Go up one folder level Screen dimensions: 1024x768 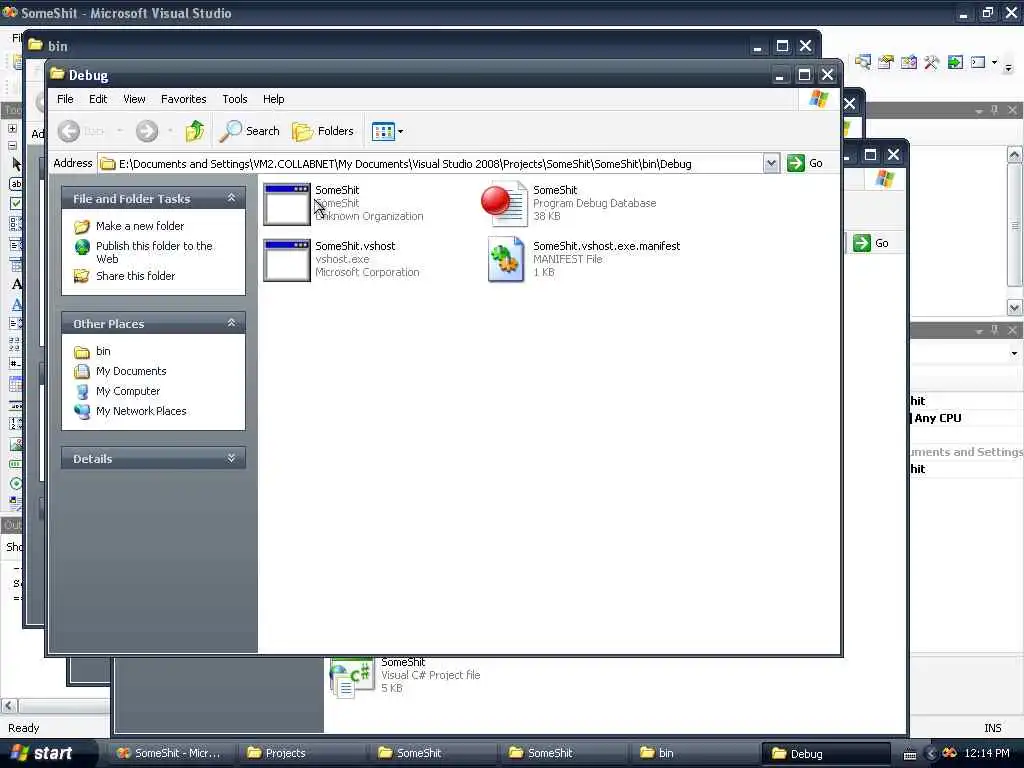[195, 131]
